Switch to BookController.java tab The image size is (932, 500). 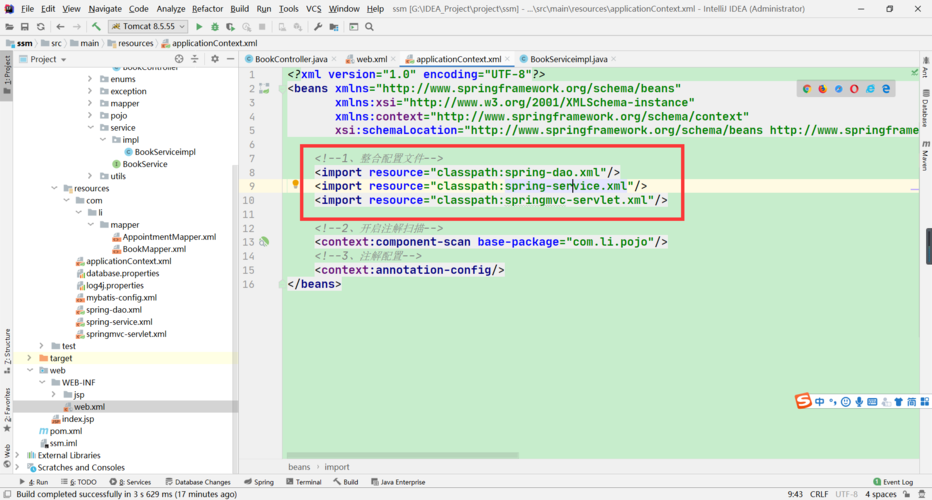[291, 59]
